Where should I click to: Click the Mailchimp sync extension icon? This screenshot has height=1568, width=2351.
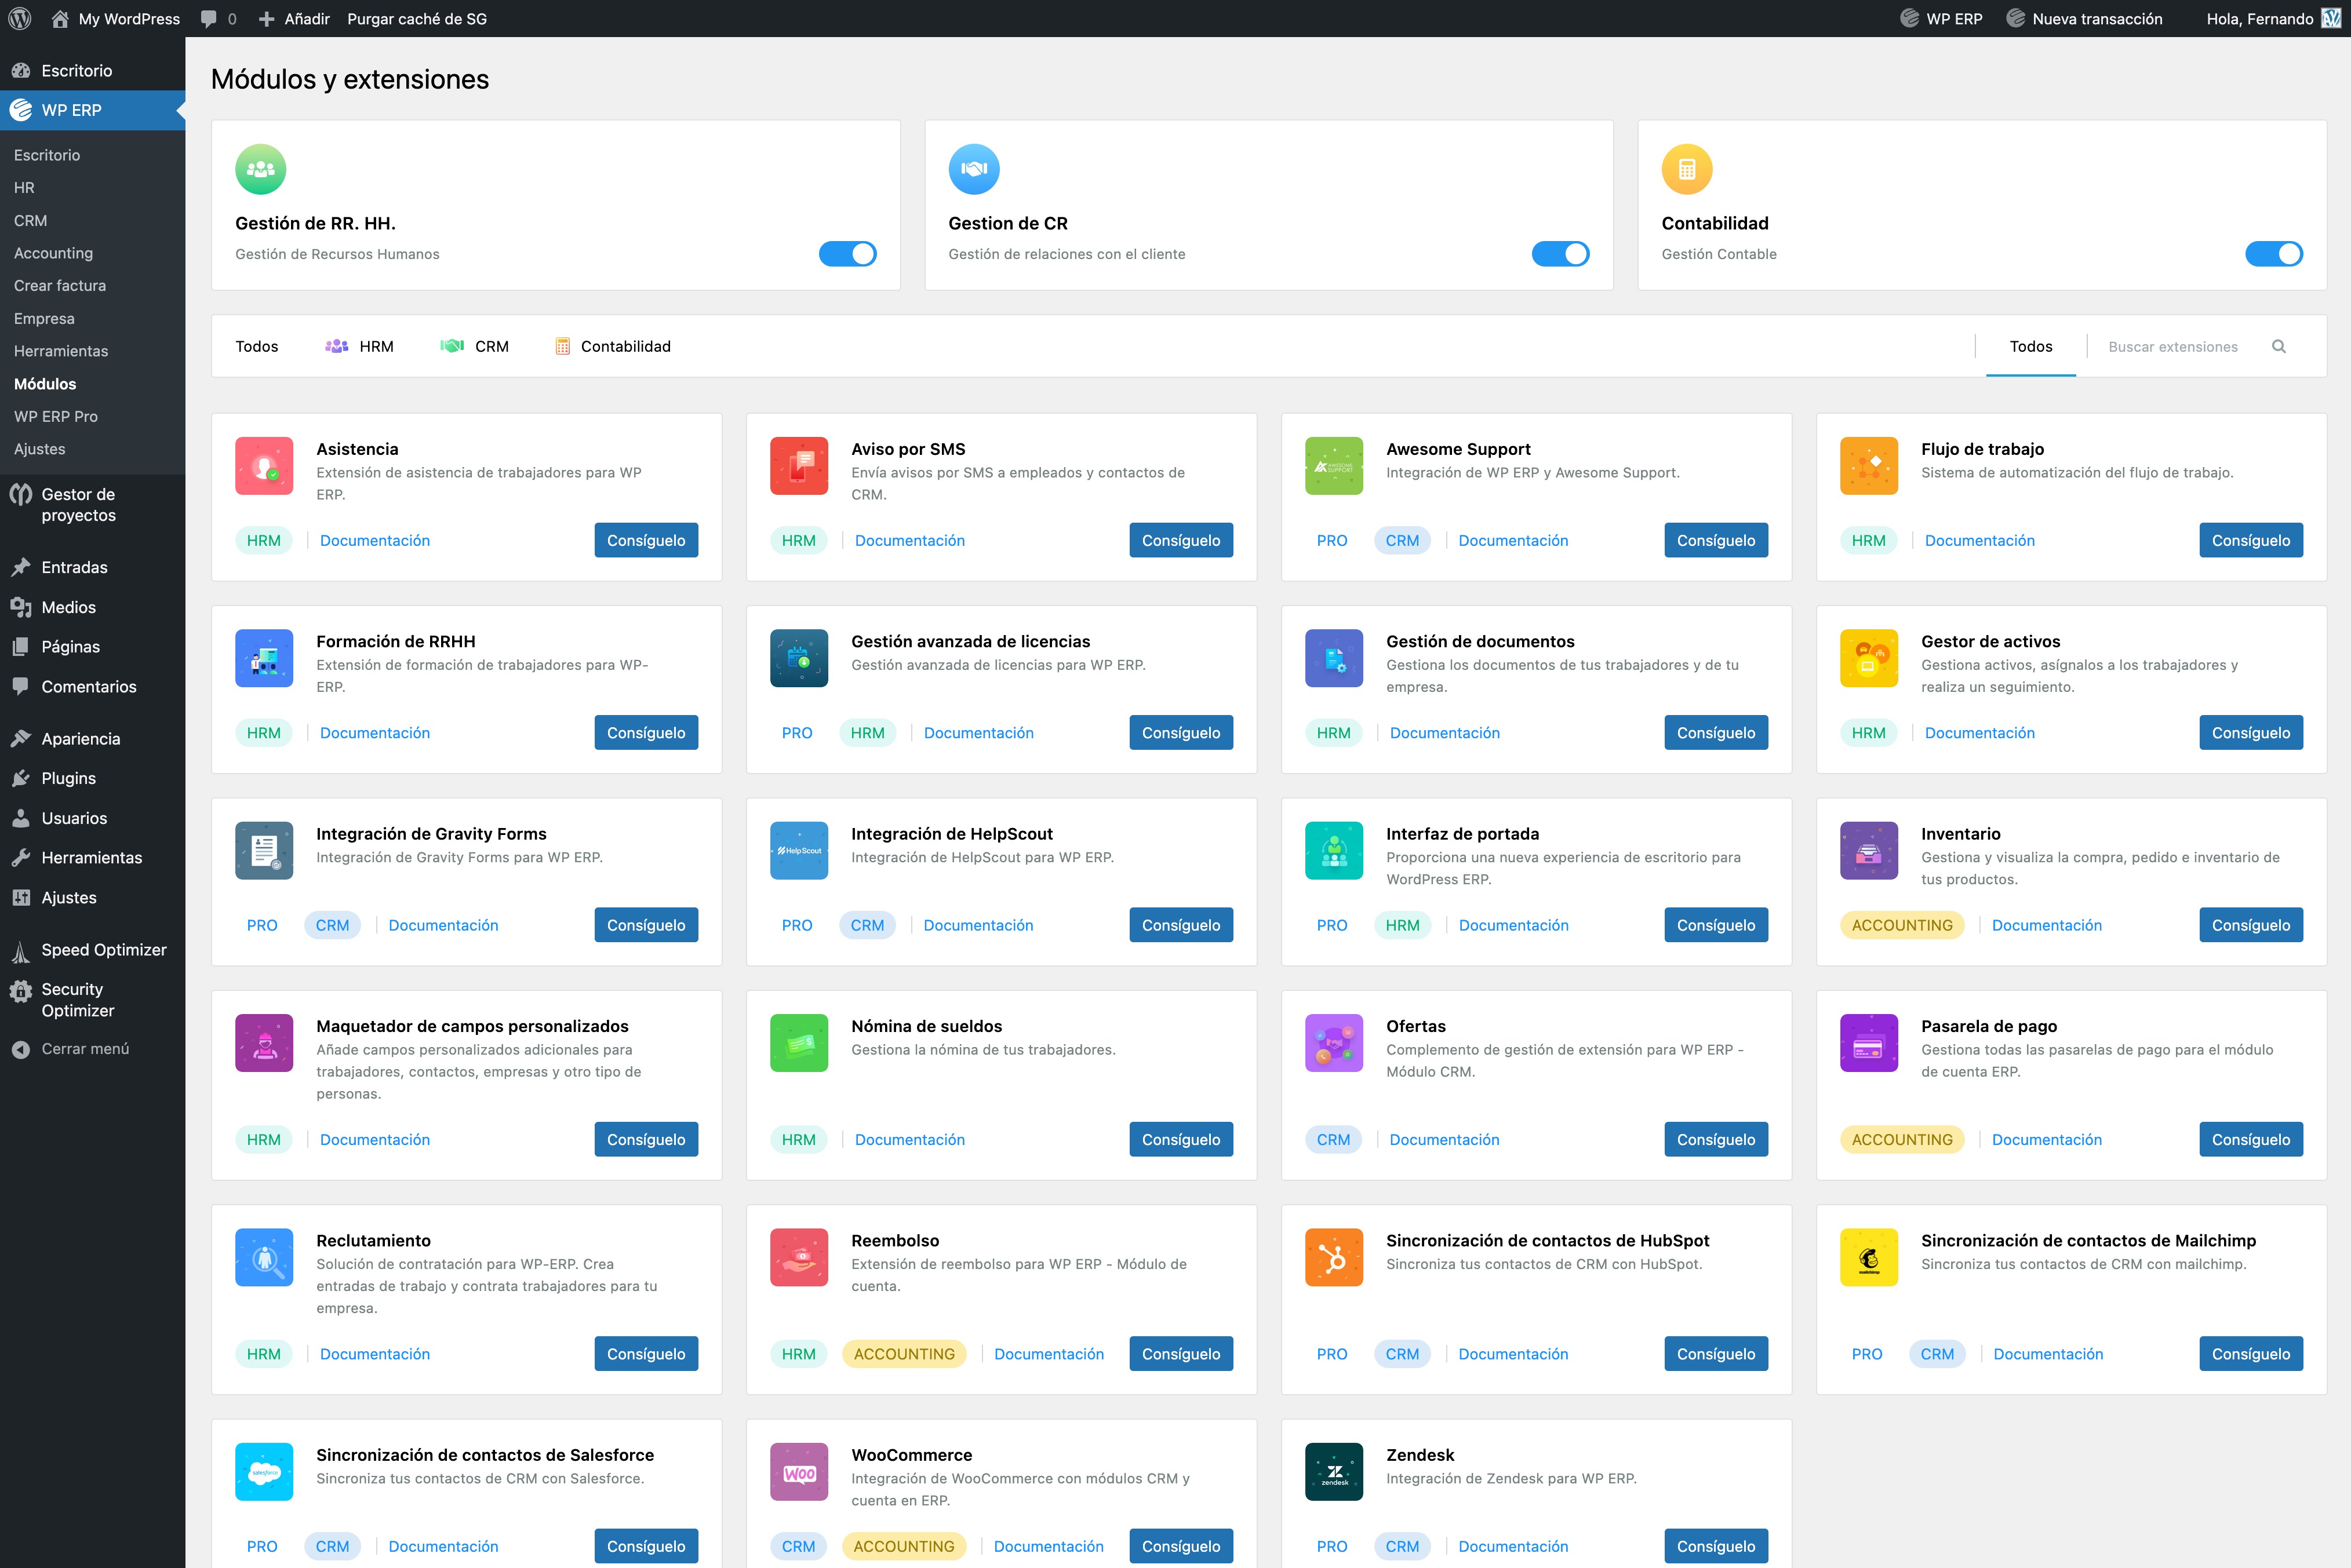(x=1869, y=1257)
